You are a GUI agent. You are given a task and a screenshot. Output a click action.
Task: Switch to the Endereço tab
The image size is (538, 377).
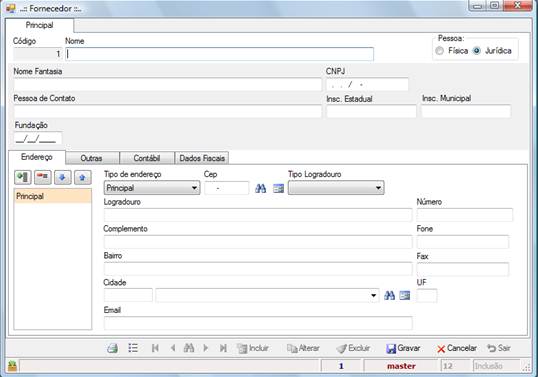click(37, 157)
